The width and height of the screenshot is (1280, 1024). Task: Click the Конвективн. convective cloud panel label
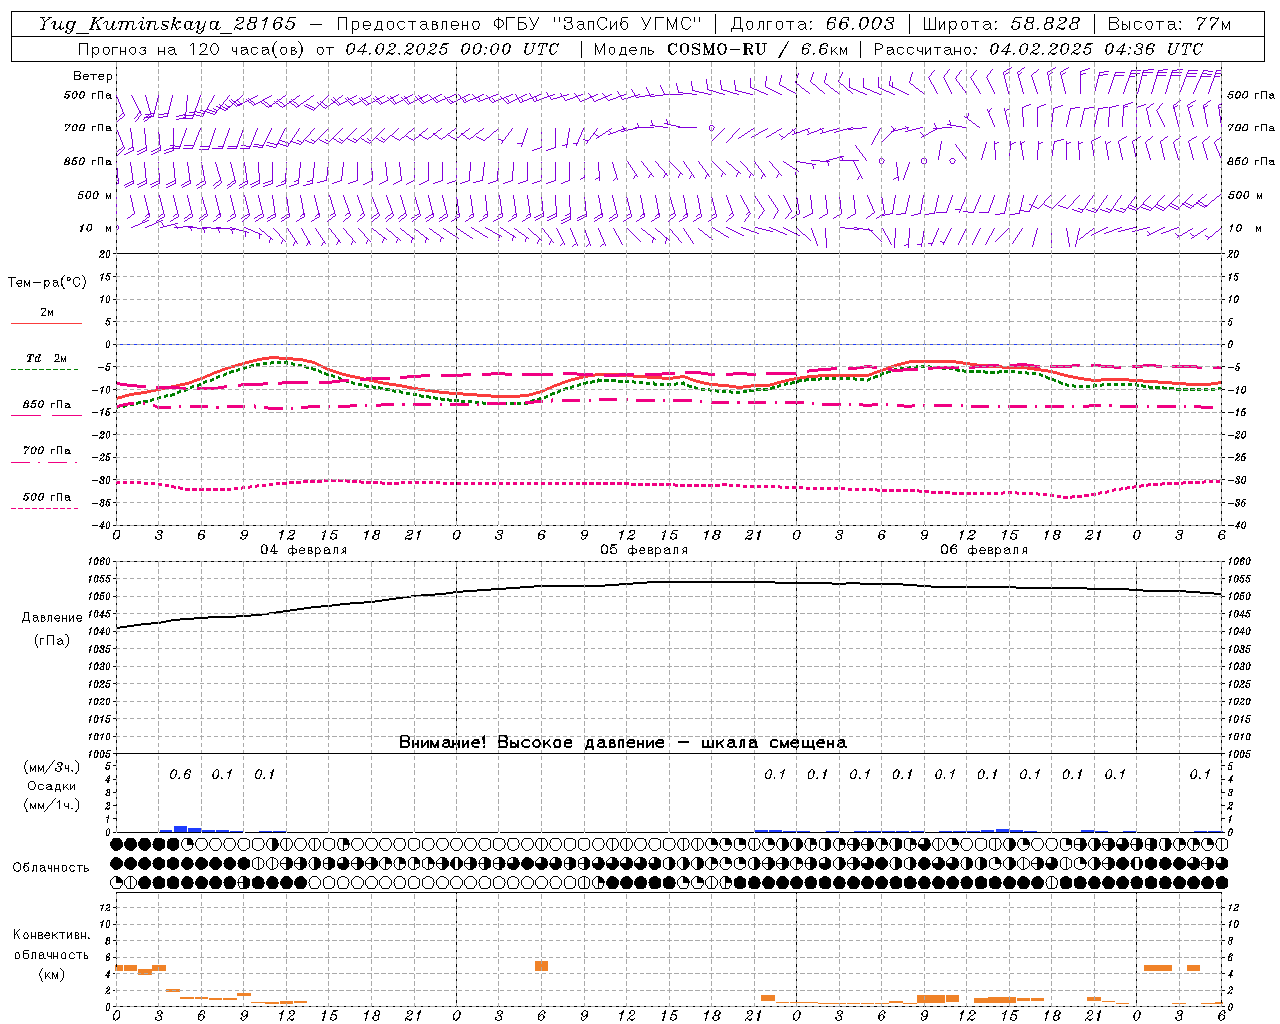point(51,935)
